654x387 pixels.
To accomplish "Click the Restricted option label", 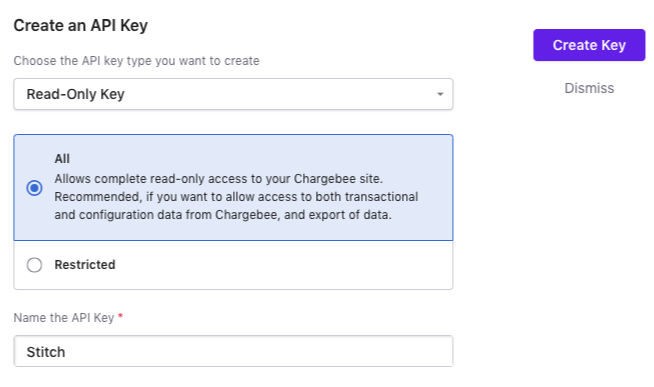I will 85,264.
